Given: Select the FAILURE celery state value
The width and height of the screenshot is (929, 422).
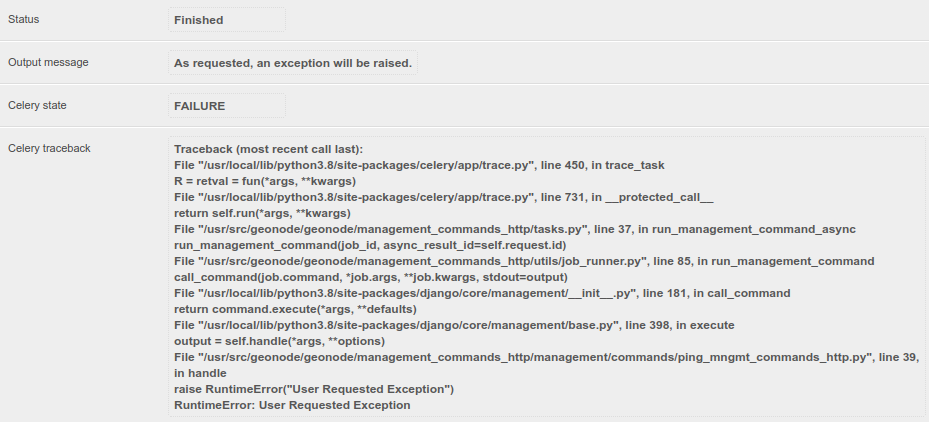Looking at the screenshot, I should (199, 106).
